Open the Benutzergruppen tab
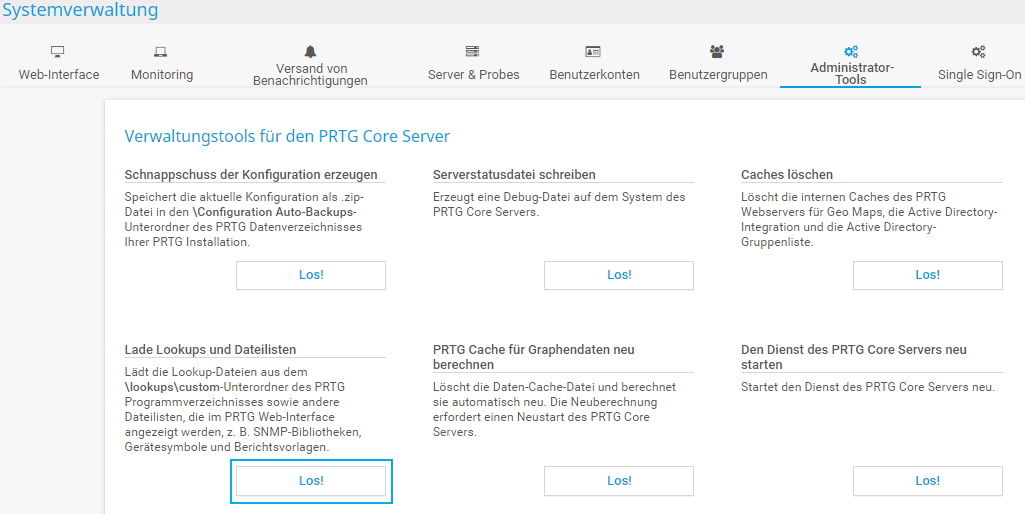This screenshot has width=1025, height=514. point(718,75)
